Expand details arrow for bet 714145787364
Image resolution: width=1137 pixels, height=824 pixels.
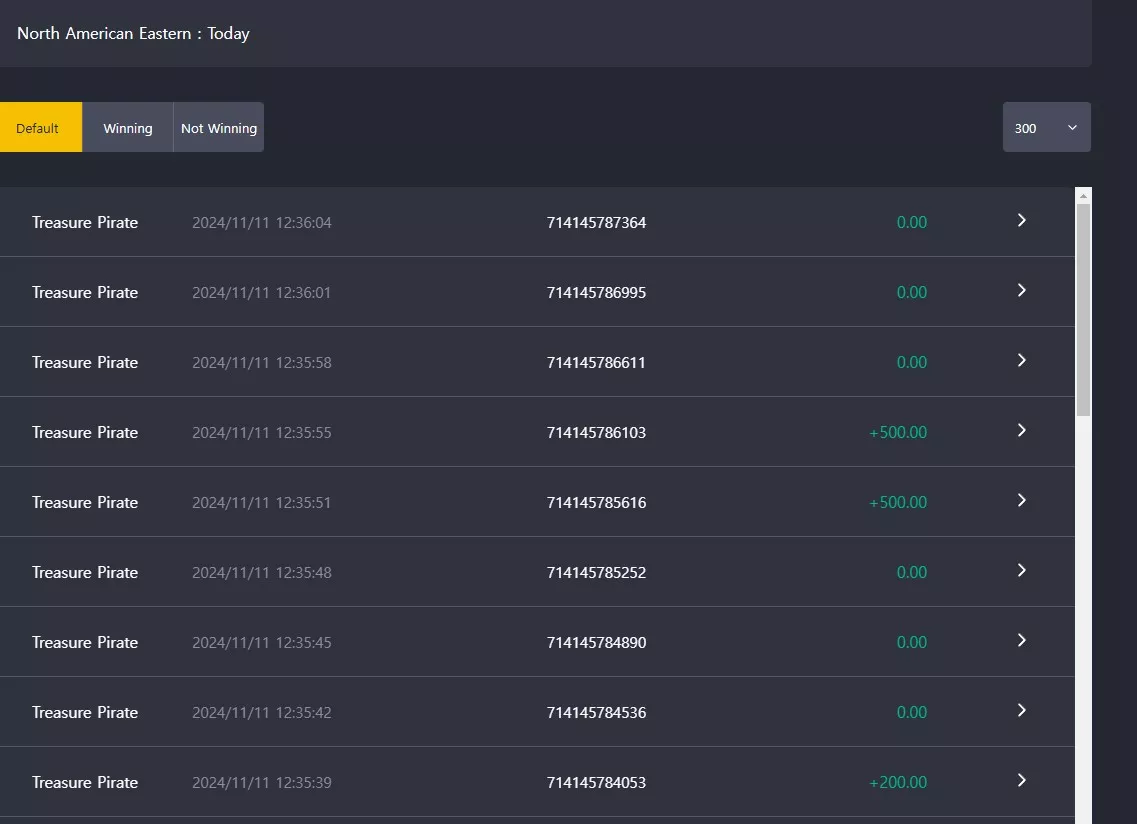click(x=1022, y=221)
